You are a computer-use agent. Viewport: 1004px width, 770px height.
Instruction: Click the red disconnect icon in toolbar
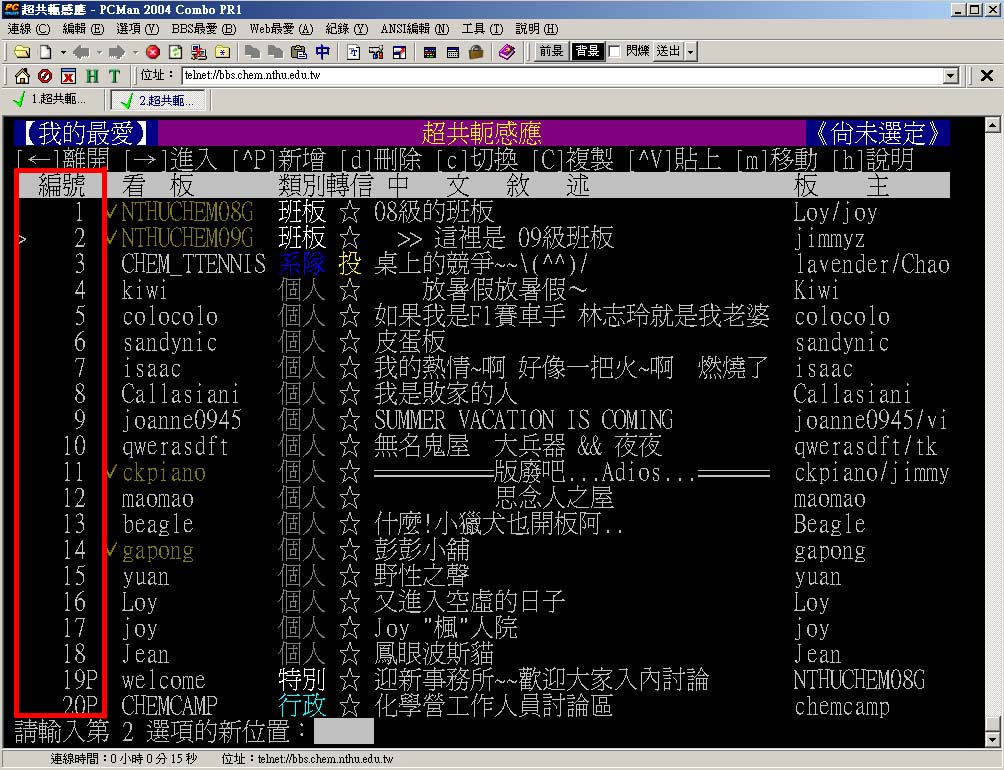[153, 51]
